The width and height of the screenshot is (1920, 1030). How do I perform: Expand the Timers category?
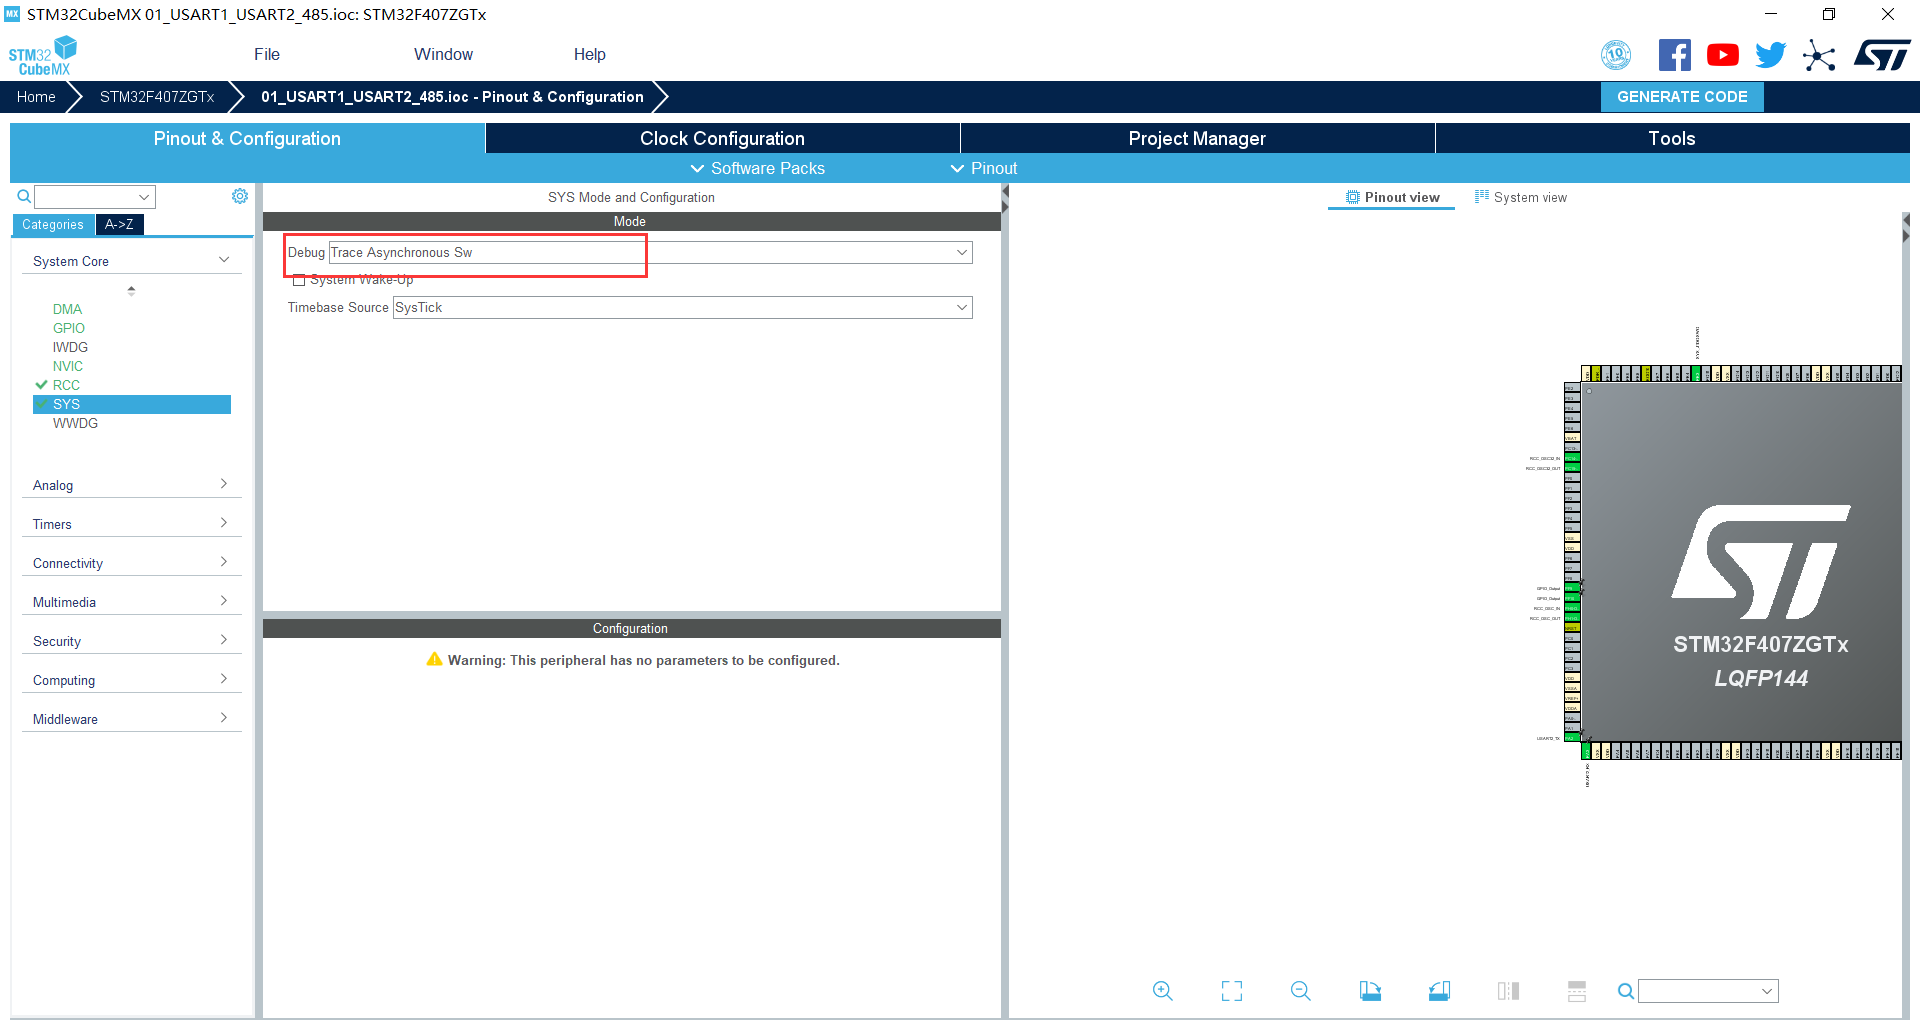(131, 524)
